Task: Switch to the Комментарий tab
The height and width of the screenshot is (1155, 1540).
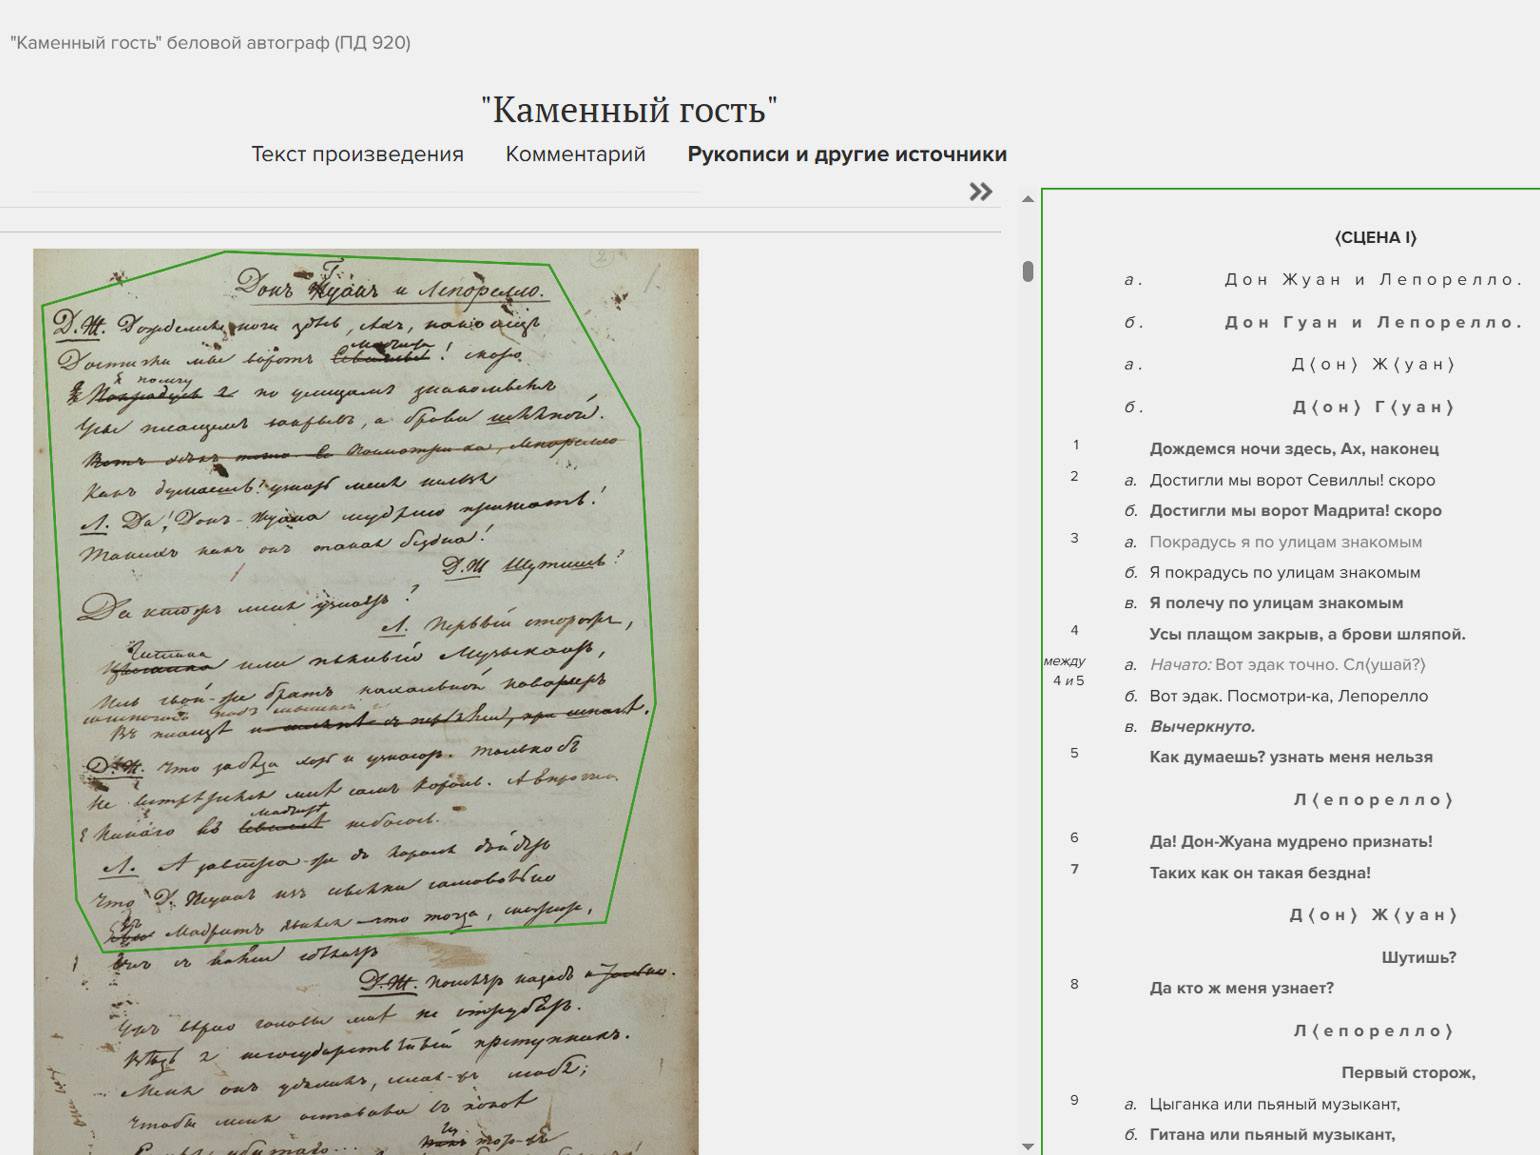Action: (x=575, y=154)
